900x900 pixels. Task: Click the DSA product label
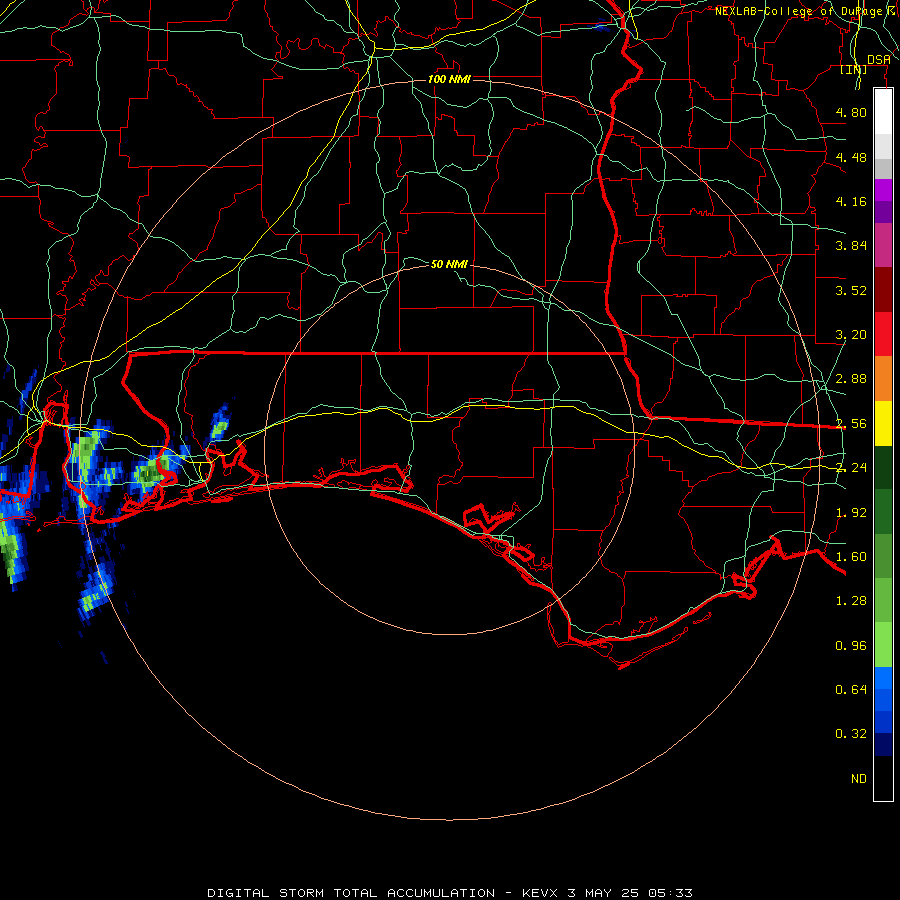click(878, 59)
